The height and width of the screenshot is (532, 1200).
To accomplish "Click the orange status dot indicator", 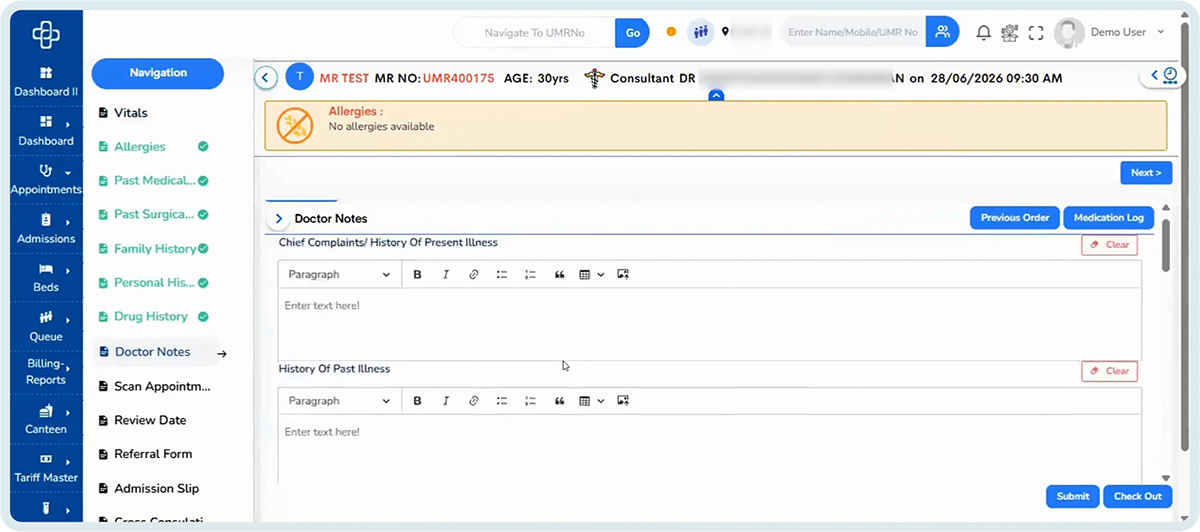I will pos(671,32).
